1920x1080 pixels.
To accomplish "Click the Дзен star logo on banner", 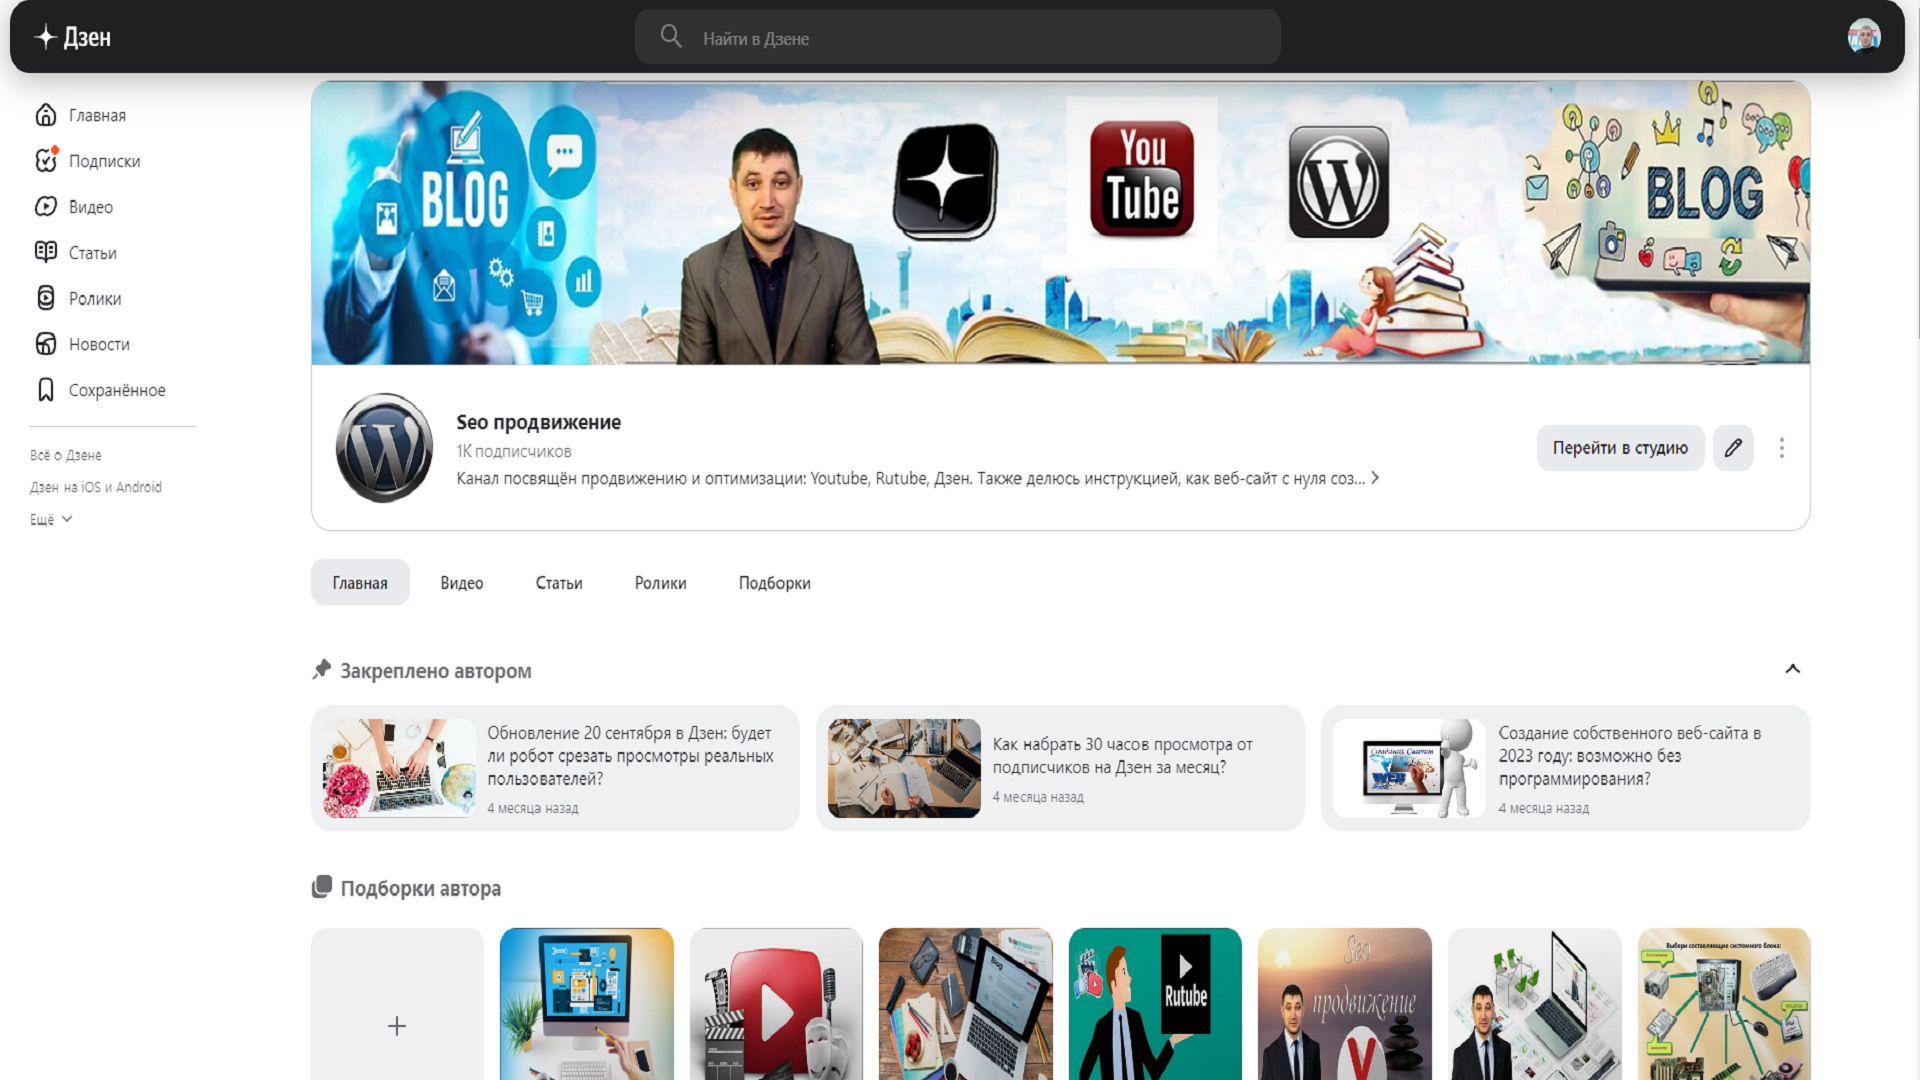I will (945, 181).
